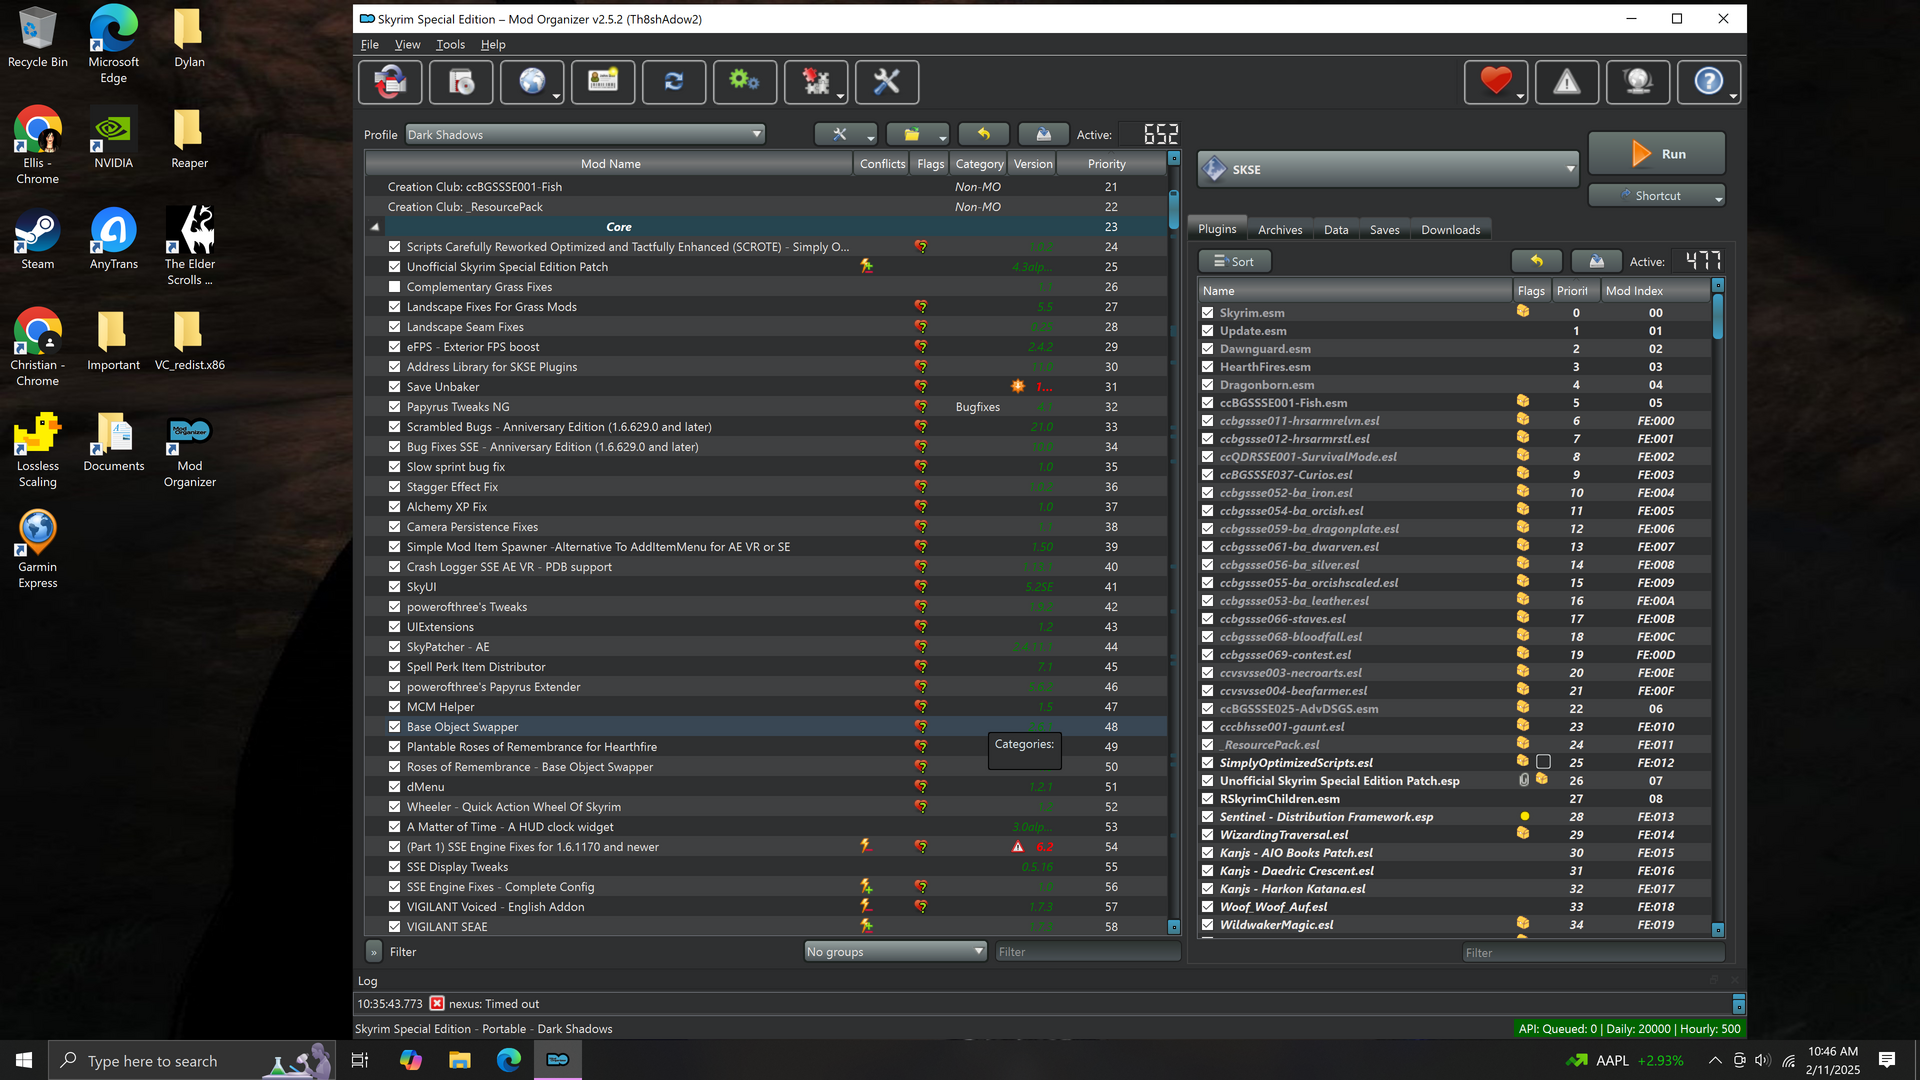Expand the filter panel chevron button
The width and height of the screenshot is (1920, 1080).
[x=373, y=952]
